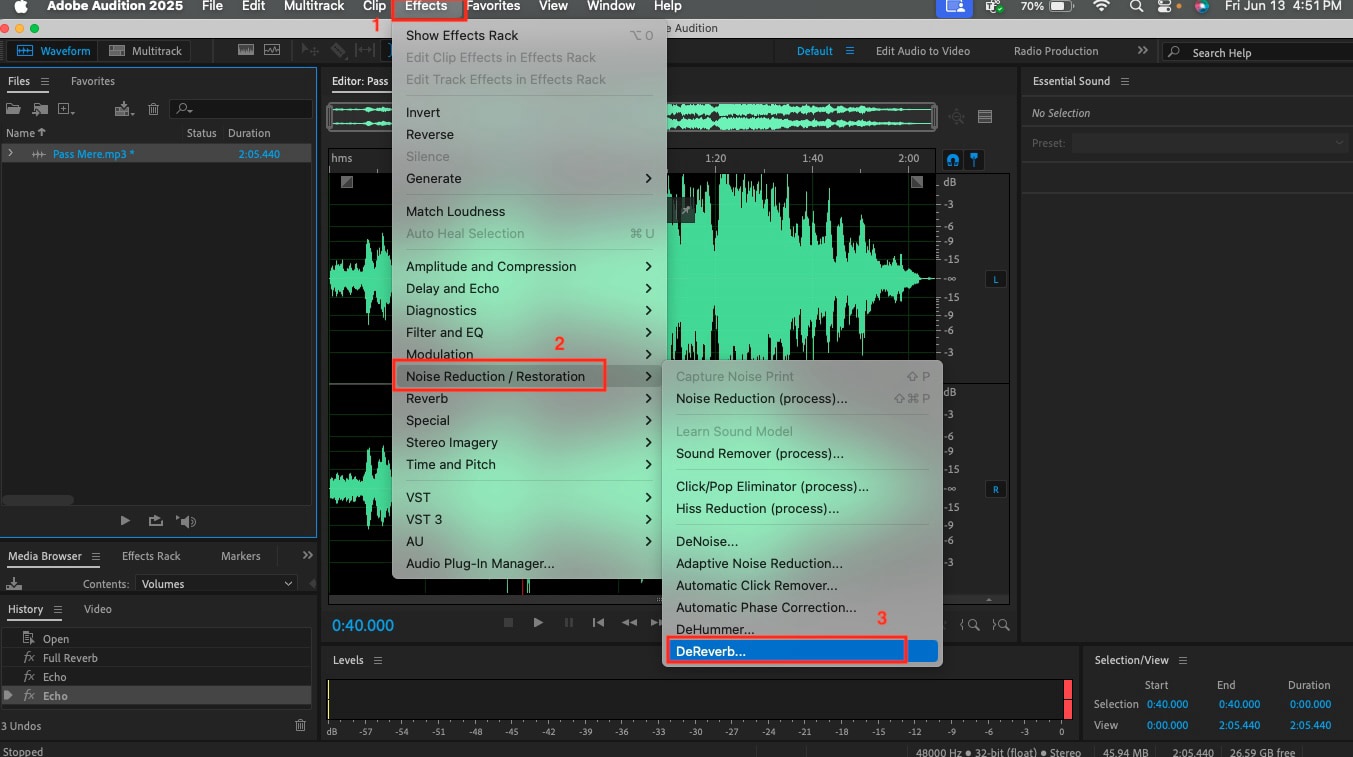Play file in Files panel preview
Image resolution: width=1353 pixels, height=757 pixels.
[125, 520]
